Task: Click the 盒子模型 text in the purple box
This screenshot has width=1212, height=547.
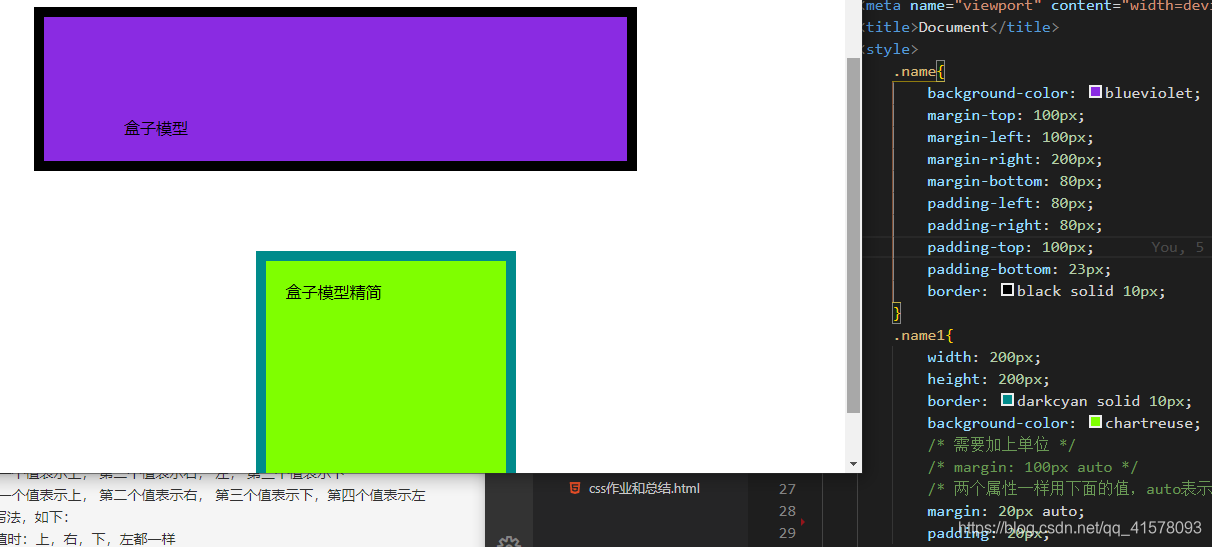Action: point(156,128)
